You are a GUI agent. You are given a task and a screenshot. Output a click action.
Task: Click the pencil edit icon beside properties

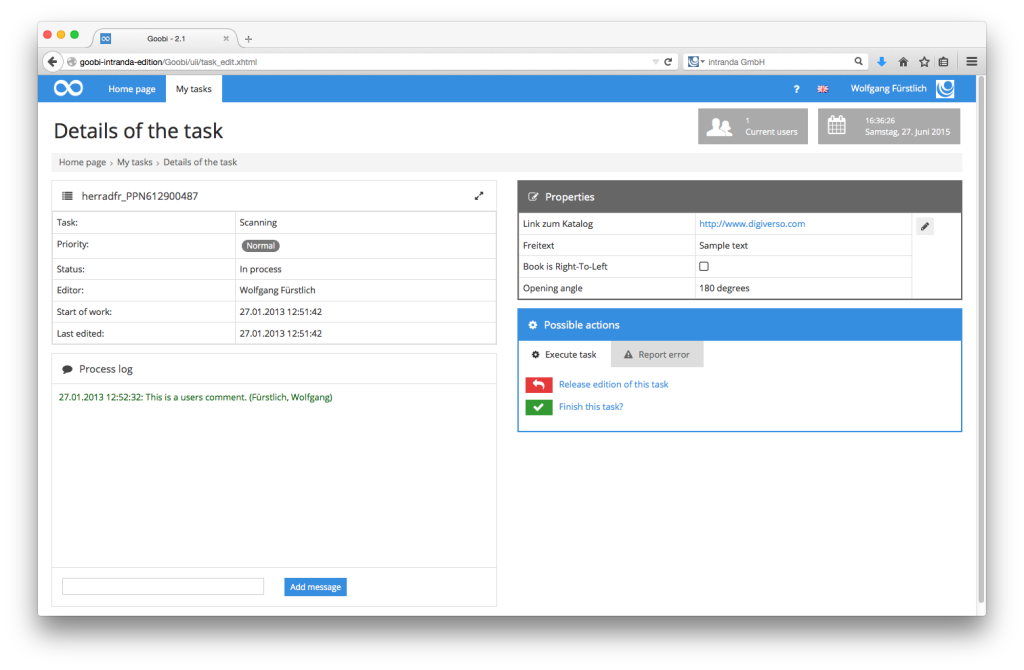point(925,227)
